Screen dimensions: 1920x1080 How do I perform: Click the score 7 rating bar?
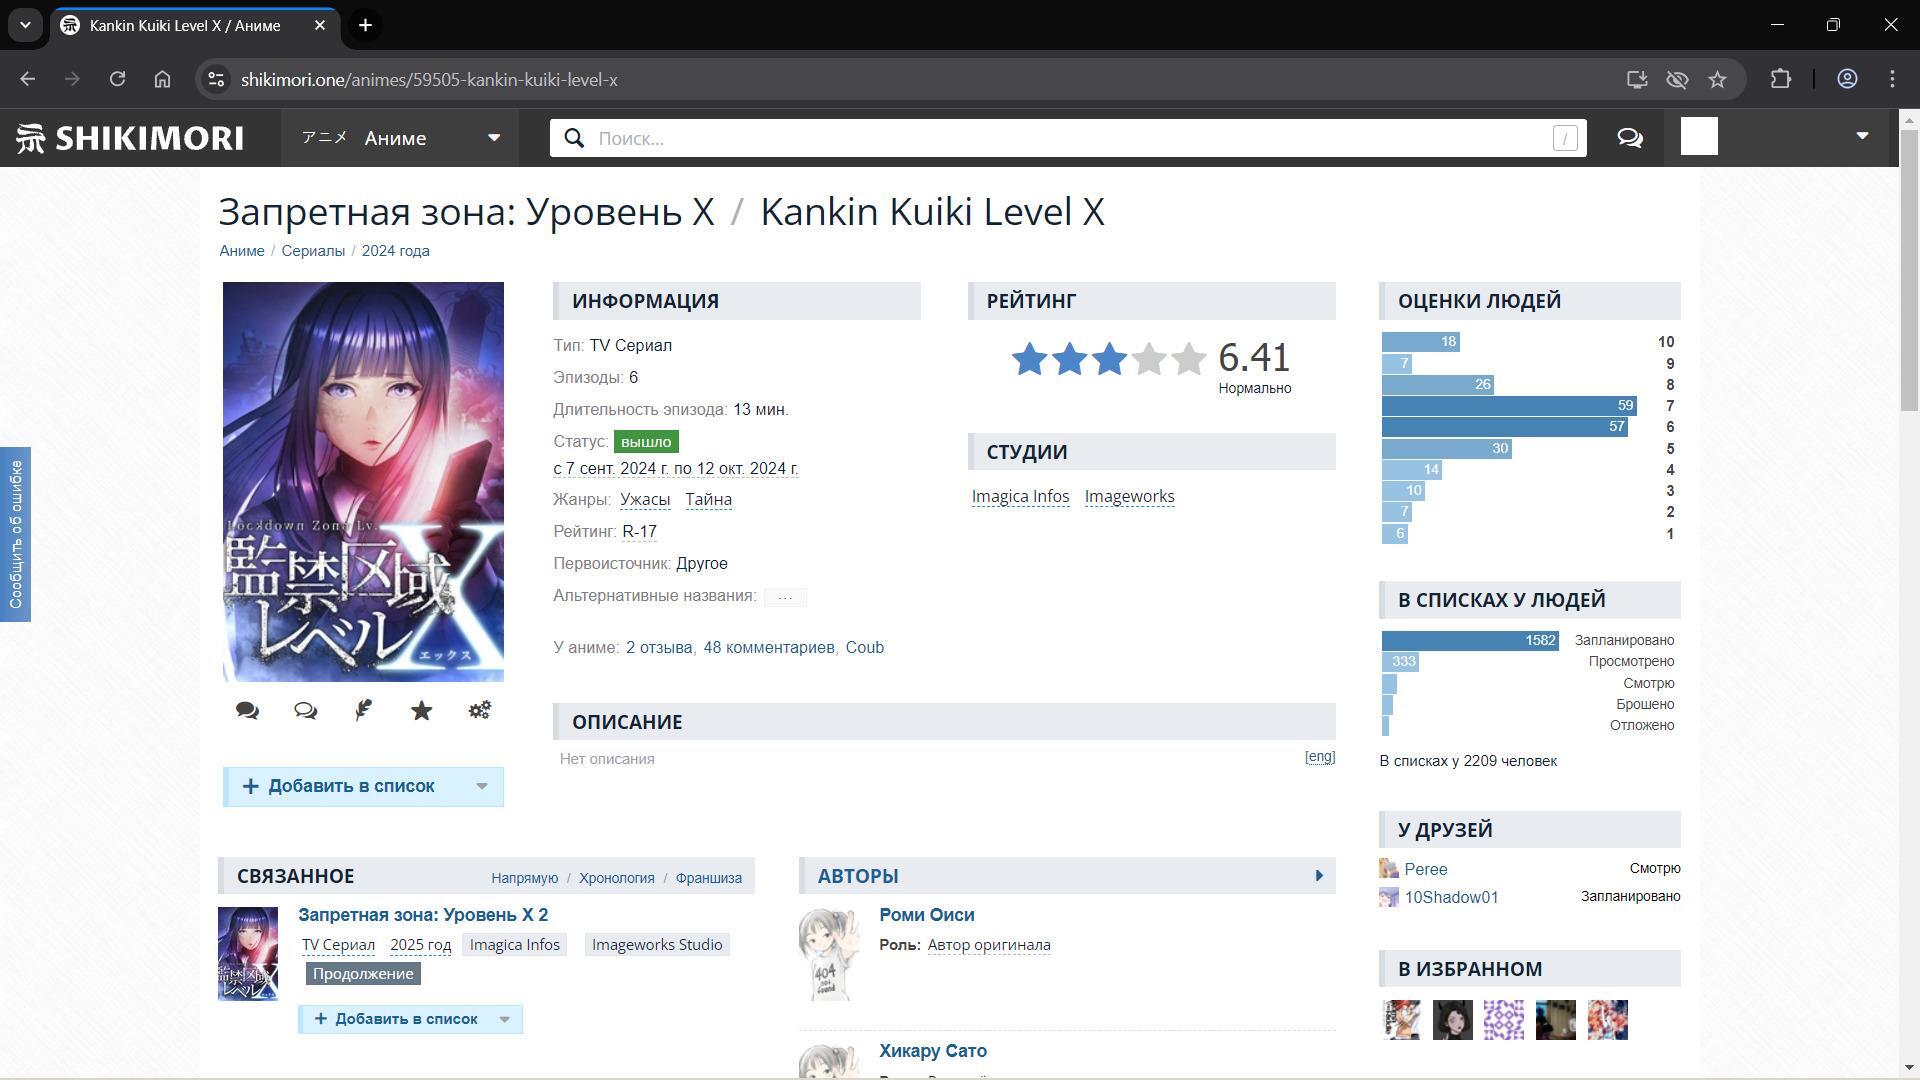pyautogui.click(x=1508, y=406)
